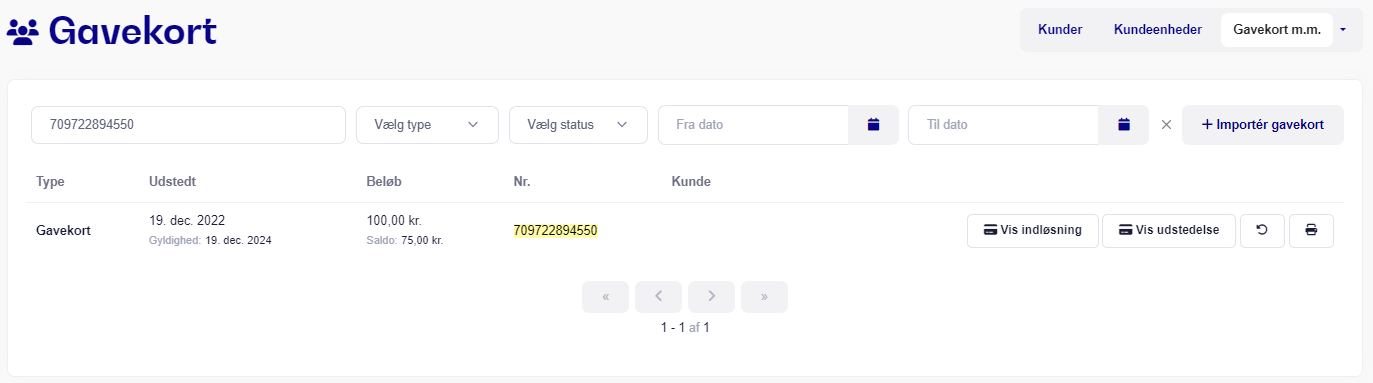Screen dimensions: 1373x383
Task: Clear filters with the X icon
Action: click(x=1166, y=125)
